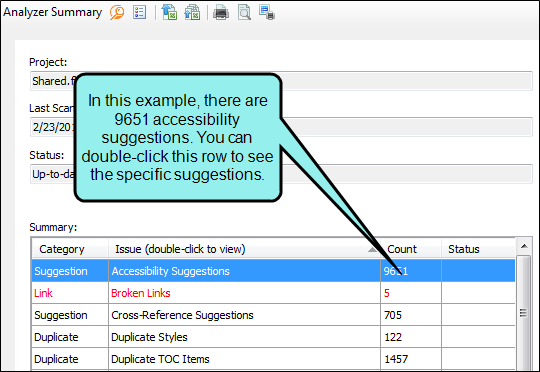Open print preview page-magnifier icon

click(244, 13)
